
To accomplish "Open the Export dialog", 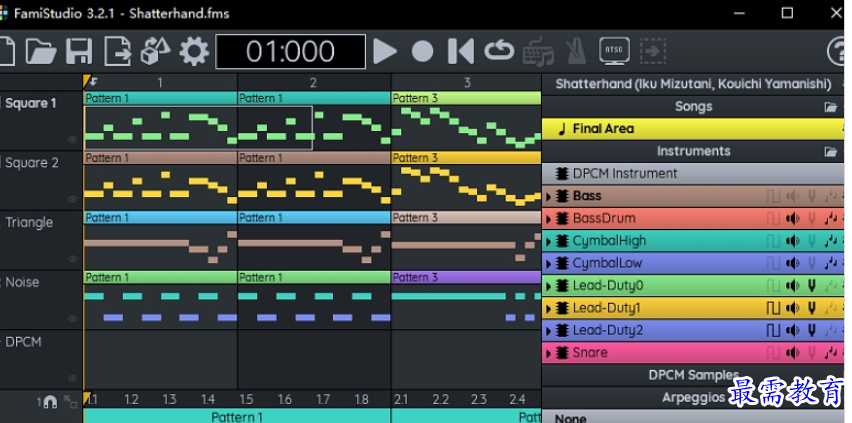I will tap(118, 52).
